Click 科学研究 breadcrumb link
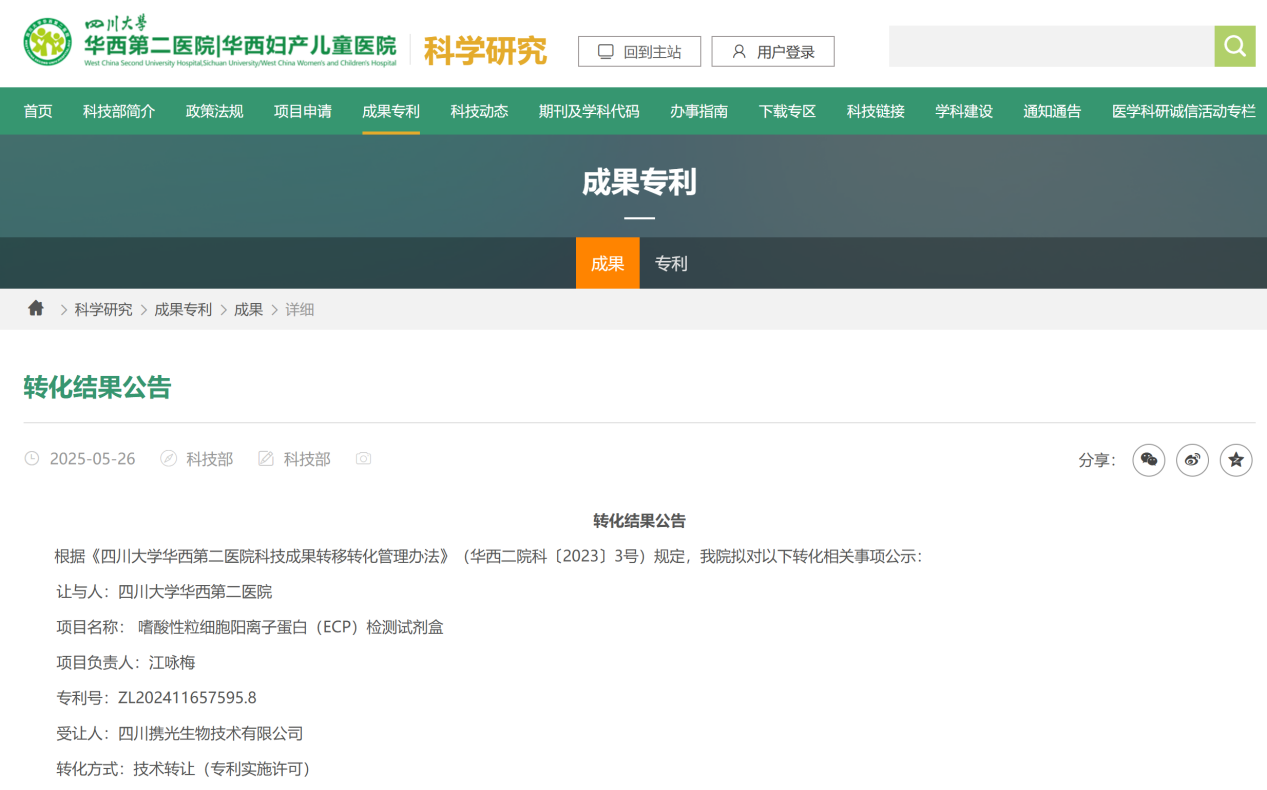 point(103,310)
